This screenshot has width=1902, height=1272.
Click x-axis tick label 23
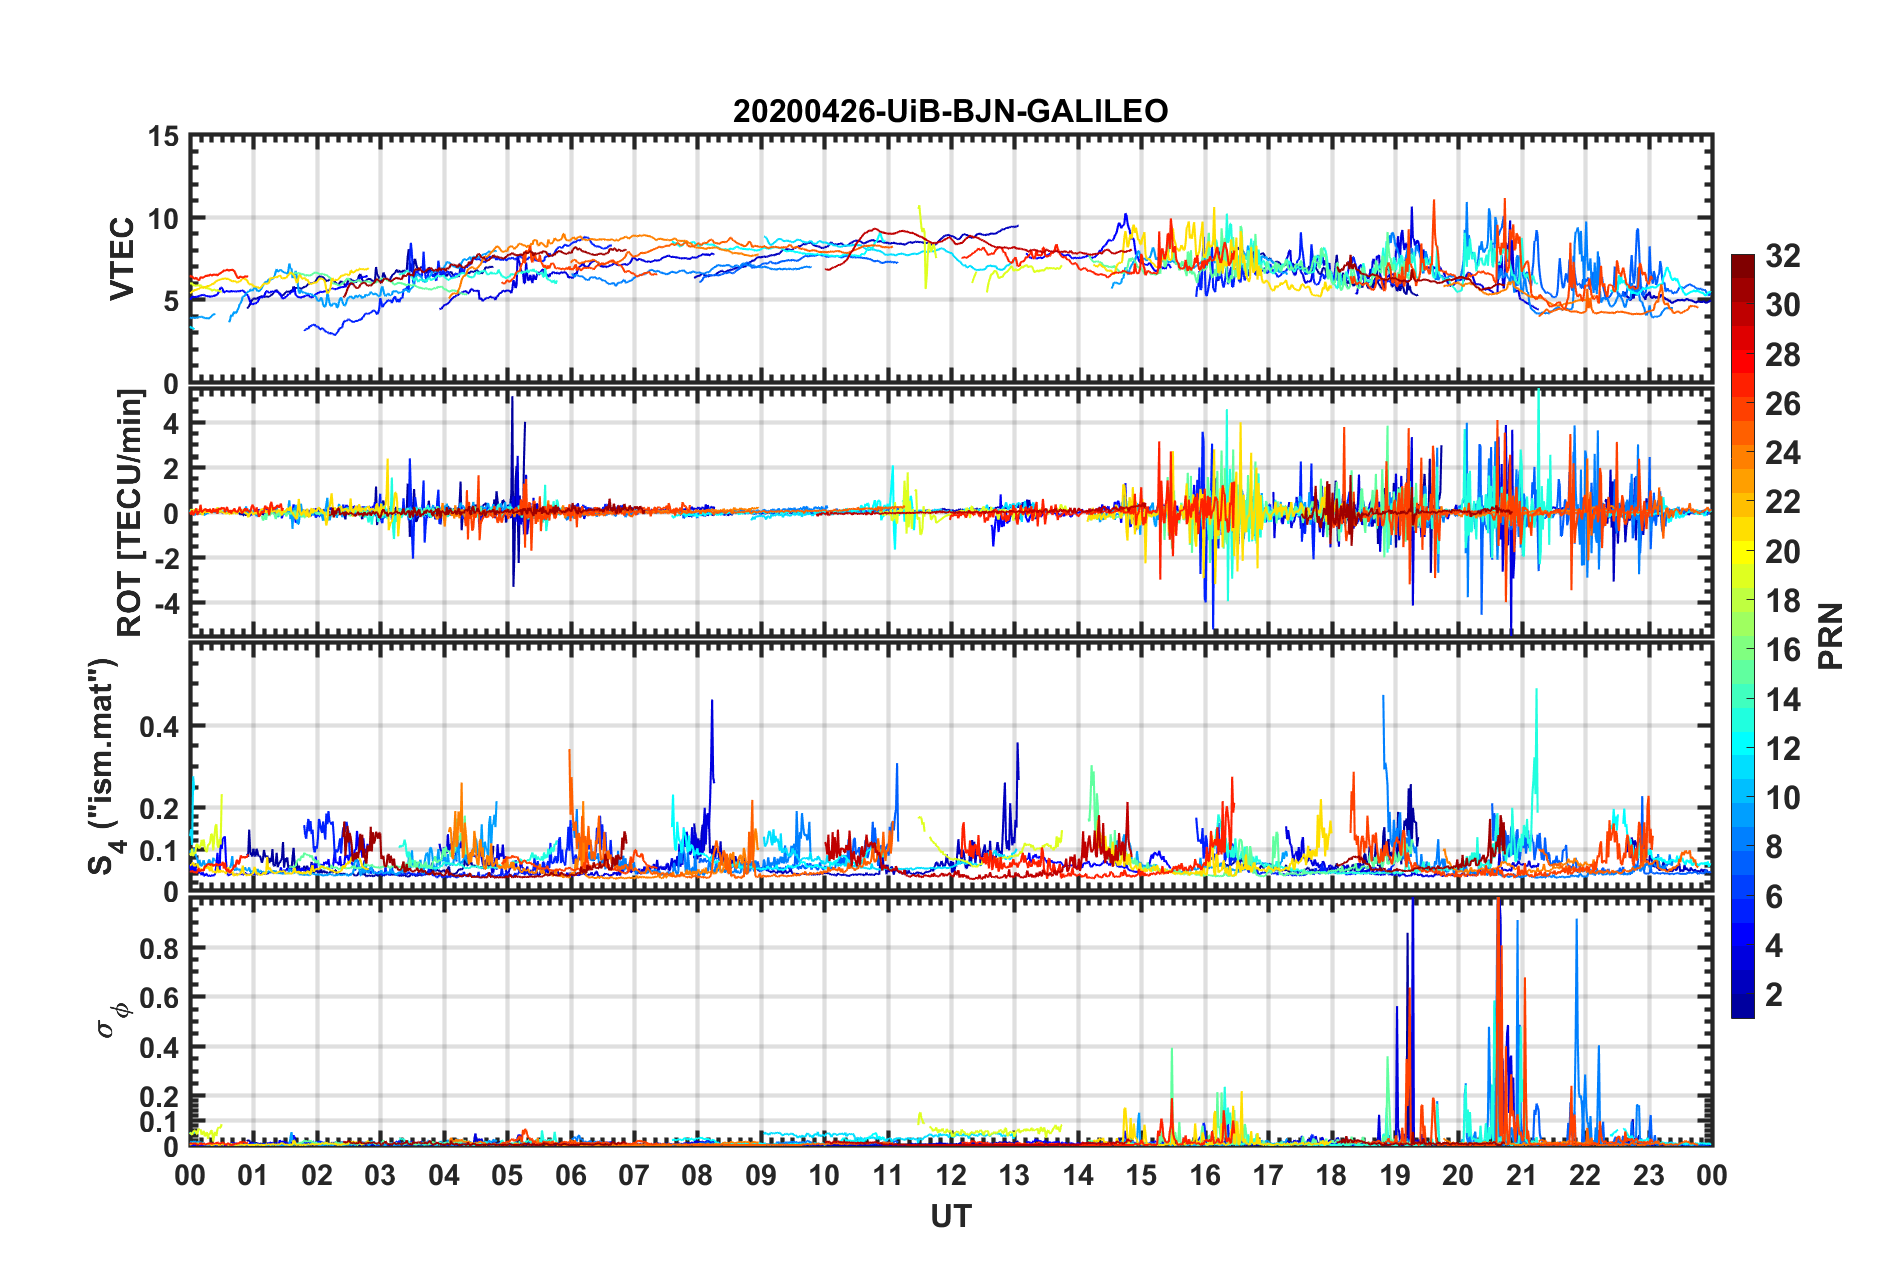coord(1649,1175)
